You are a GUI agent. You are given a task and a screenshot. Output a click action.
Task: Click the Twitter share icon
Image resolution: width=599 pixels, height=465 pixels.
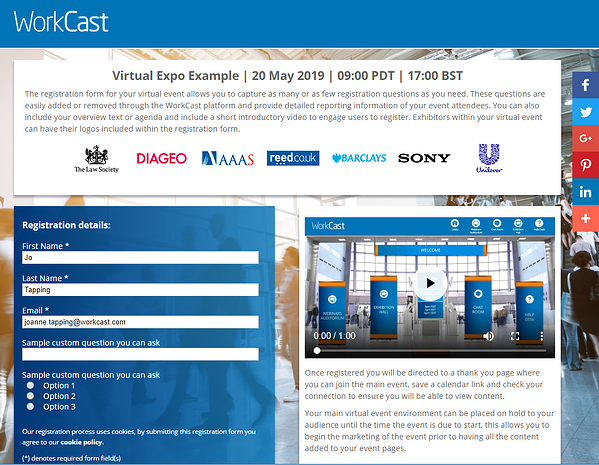[585, 112]
